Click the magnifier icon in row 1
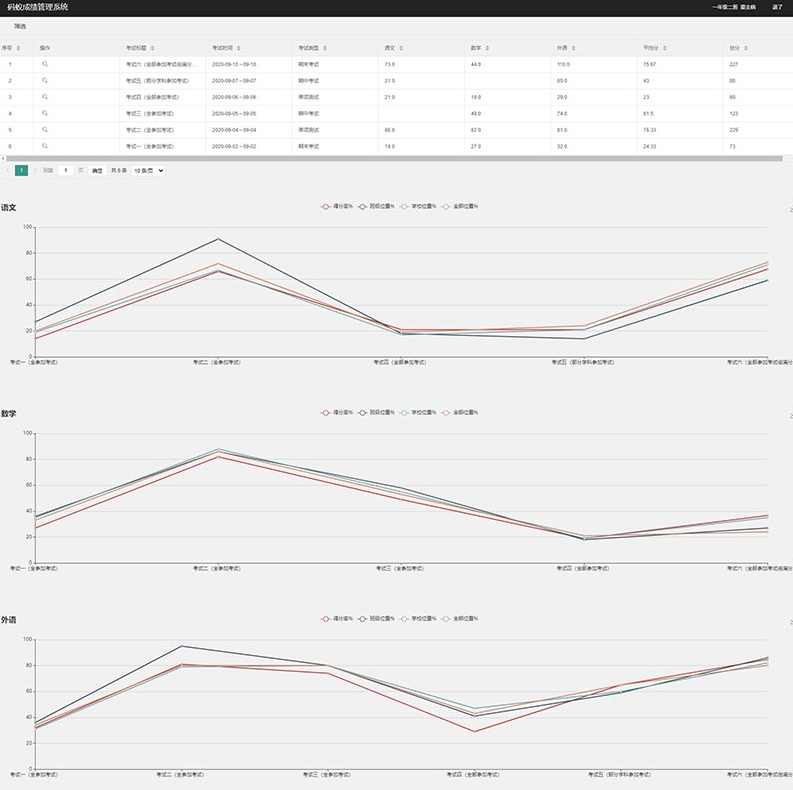This screenshot has height=790, width=793. coord(45,63)
